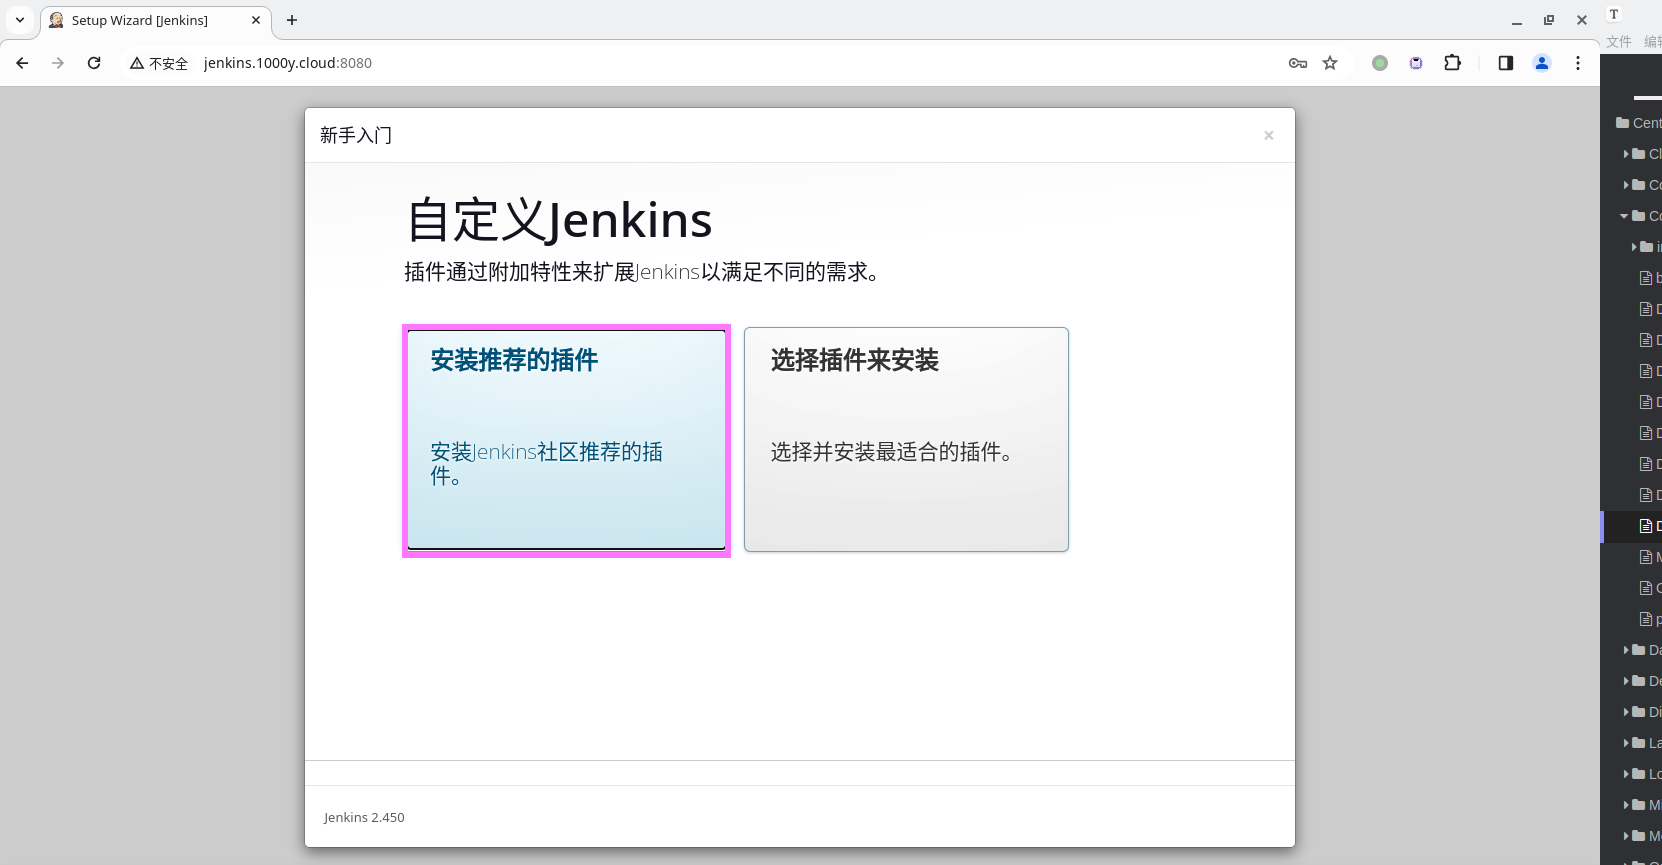Open the 文件 menu in the right-side app

click(1619, 41)
